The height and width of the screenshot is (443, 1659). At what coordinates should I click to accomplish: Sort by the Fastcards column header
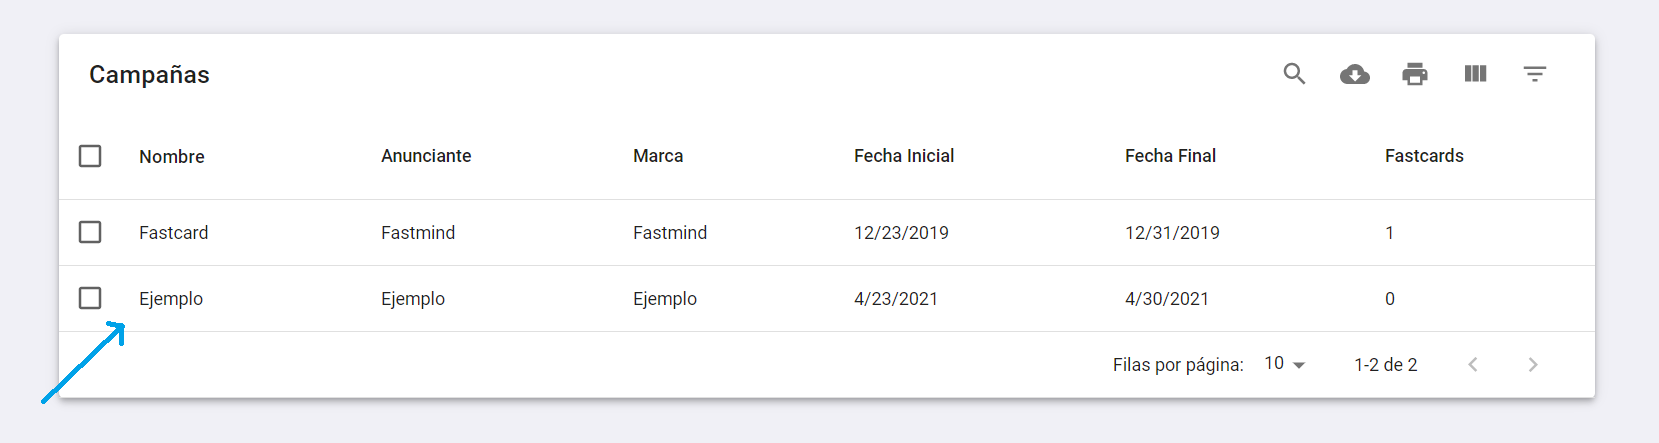1424,156
